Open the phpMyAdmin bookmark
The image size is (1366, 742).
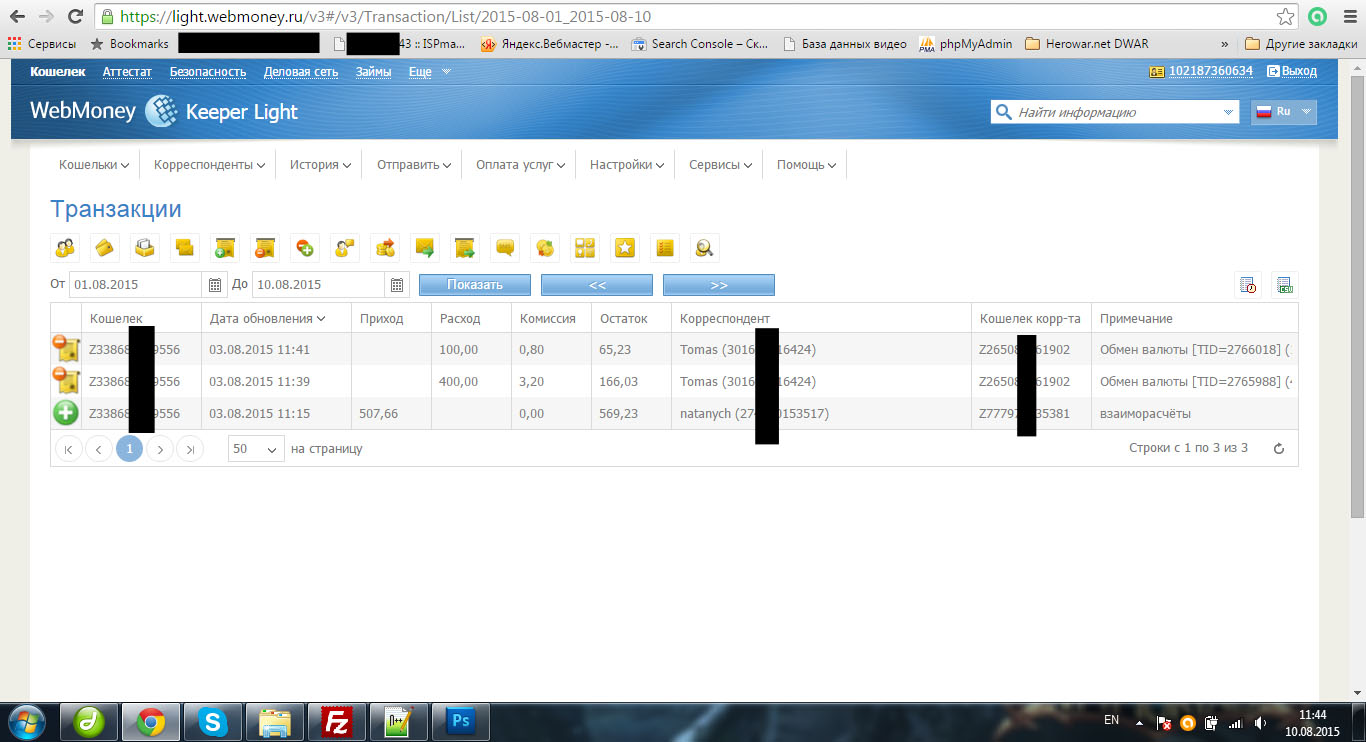click(966, 44)
